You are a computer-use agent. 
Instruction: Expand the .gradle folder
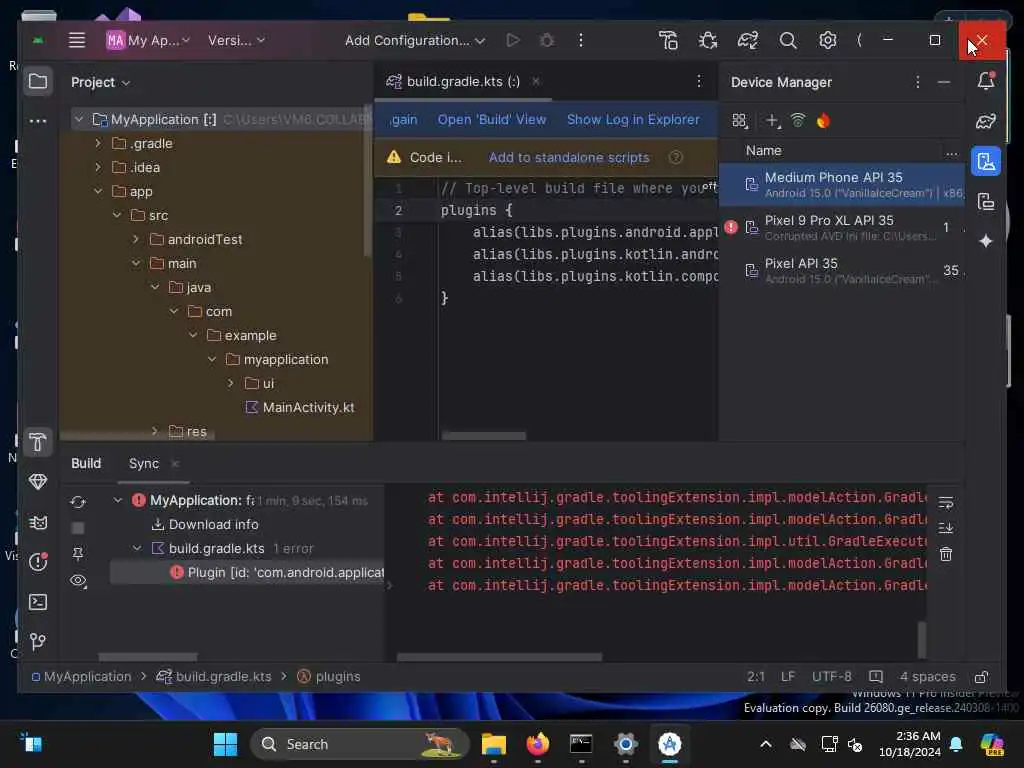98,143
